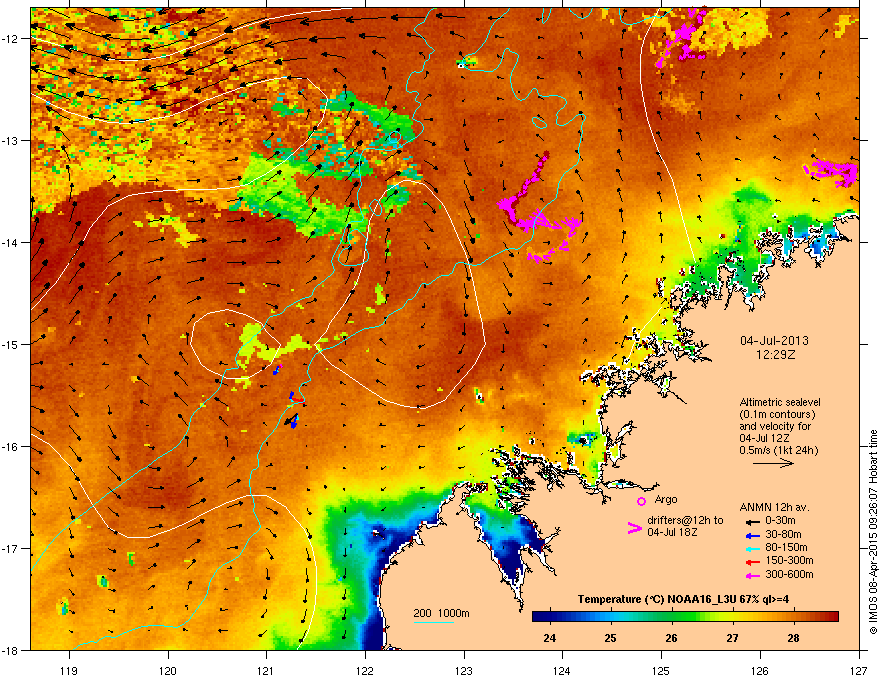
Task: Click the colorbar tick label '24'
Action: 550,638
